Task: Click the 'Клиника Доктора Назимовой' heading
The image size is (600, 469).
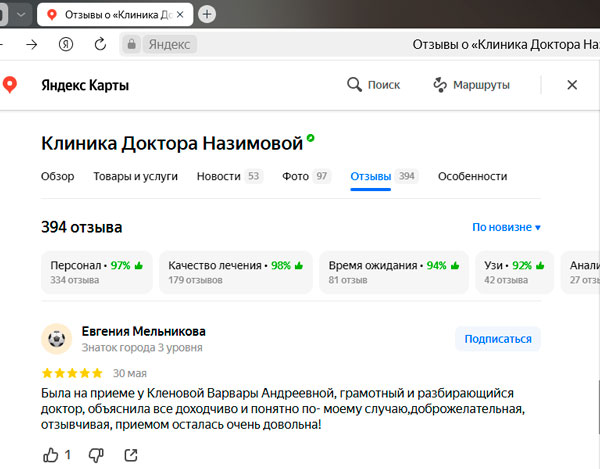Action: tap(172, 143)
